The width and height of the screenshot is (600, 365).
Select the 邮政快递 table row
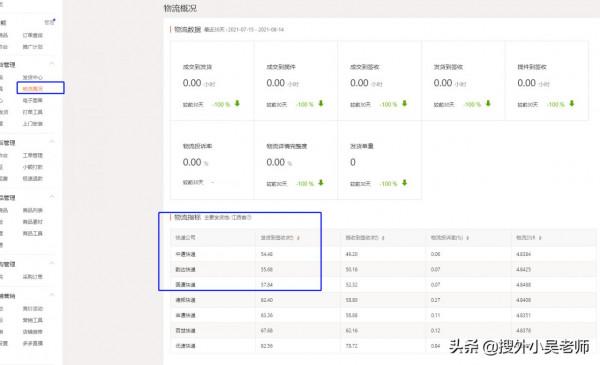383,300
